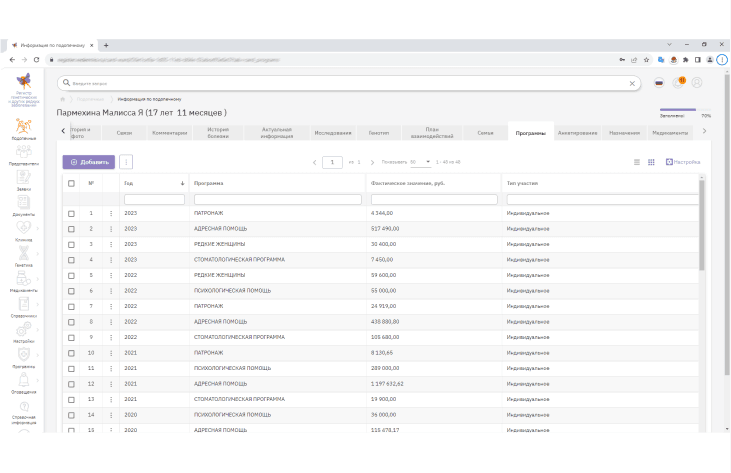Go to previous page of results
This screenshot has width=731, height=473.
(x=315, y=163)
